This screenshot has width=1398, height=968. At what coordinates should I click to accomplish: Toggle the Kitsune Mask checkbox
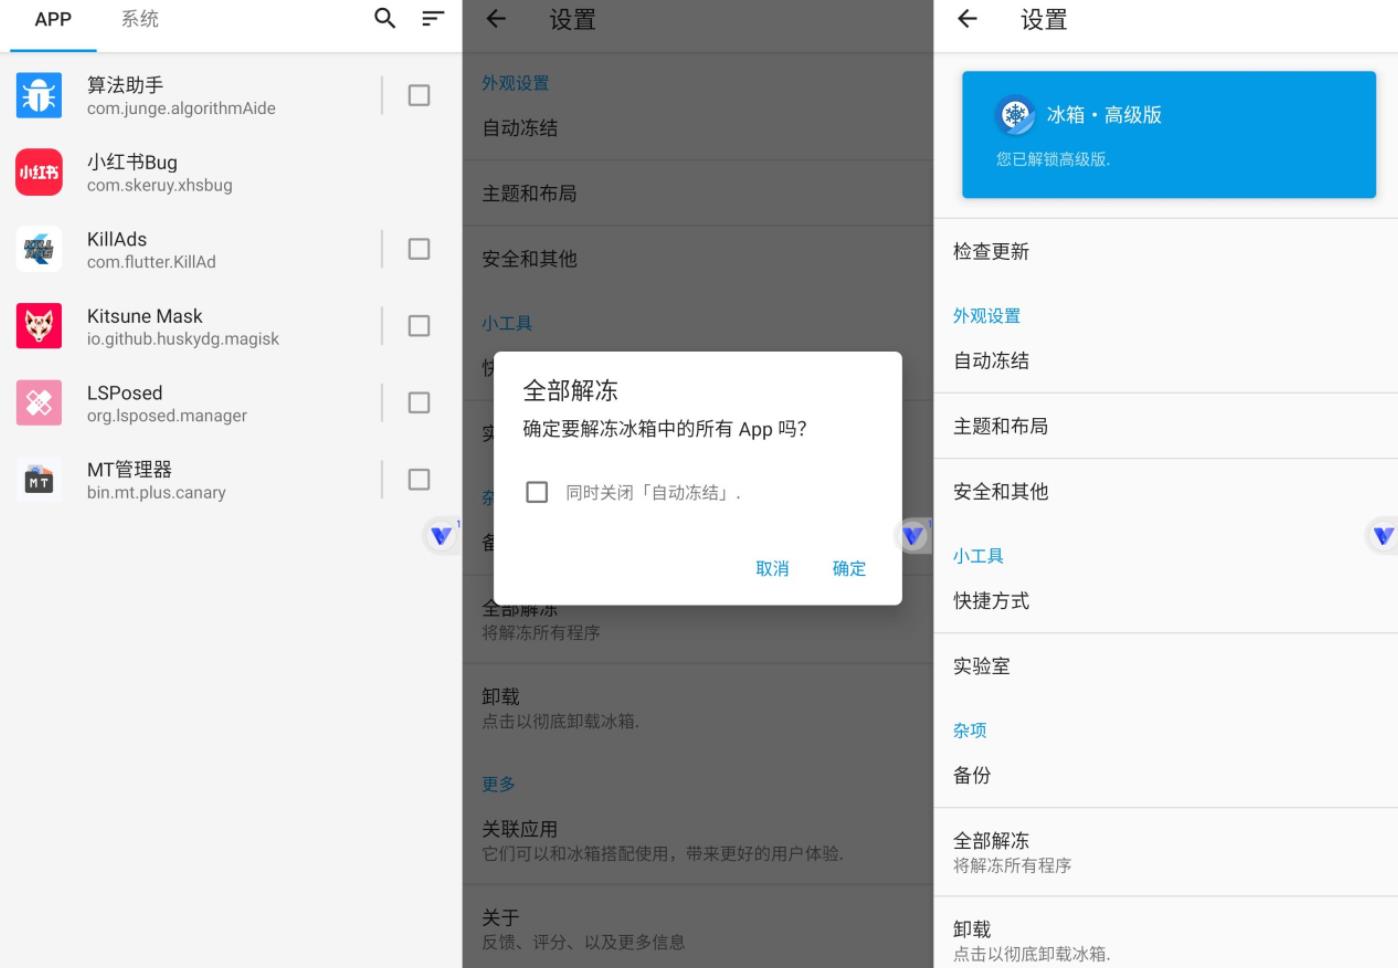click(419, 326)
